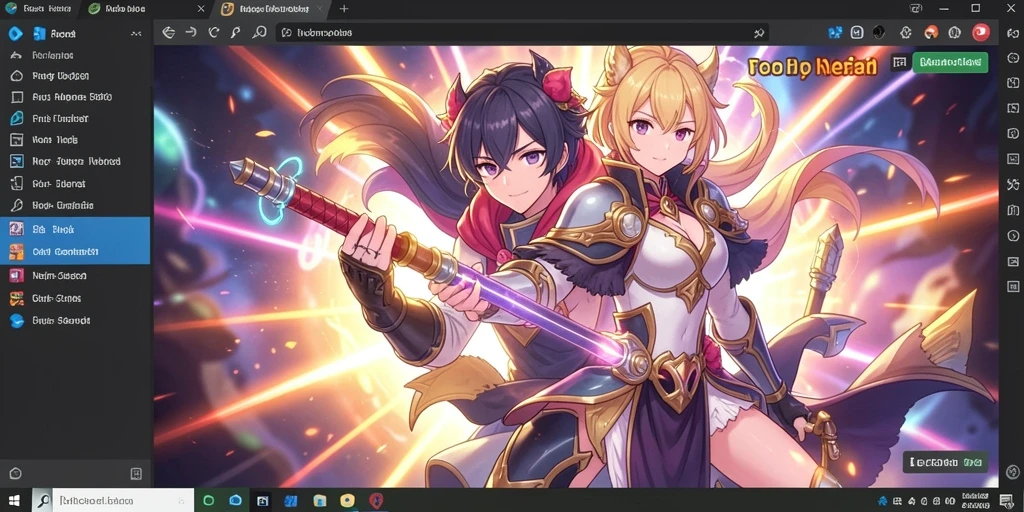The image size is (1024, 512).
Task: Click the blue hexagon logo atop the sidebar
Action: click(15, 33)
